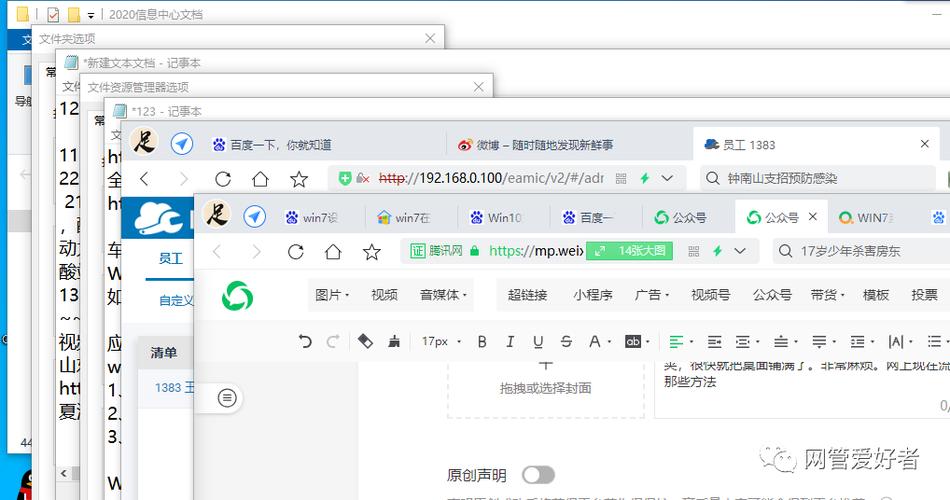Open the letter spacing |A| dropdown
Viewport: 950px width, 500px height.
point(900,342)
